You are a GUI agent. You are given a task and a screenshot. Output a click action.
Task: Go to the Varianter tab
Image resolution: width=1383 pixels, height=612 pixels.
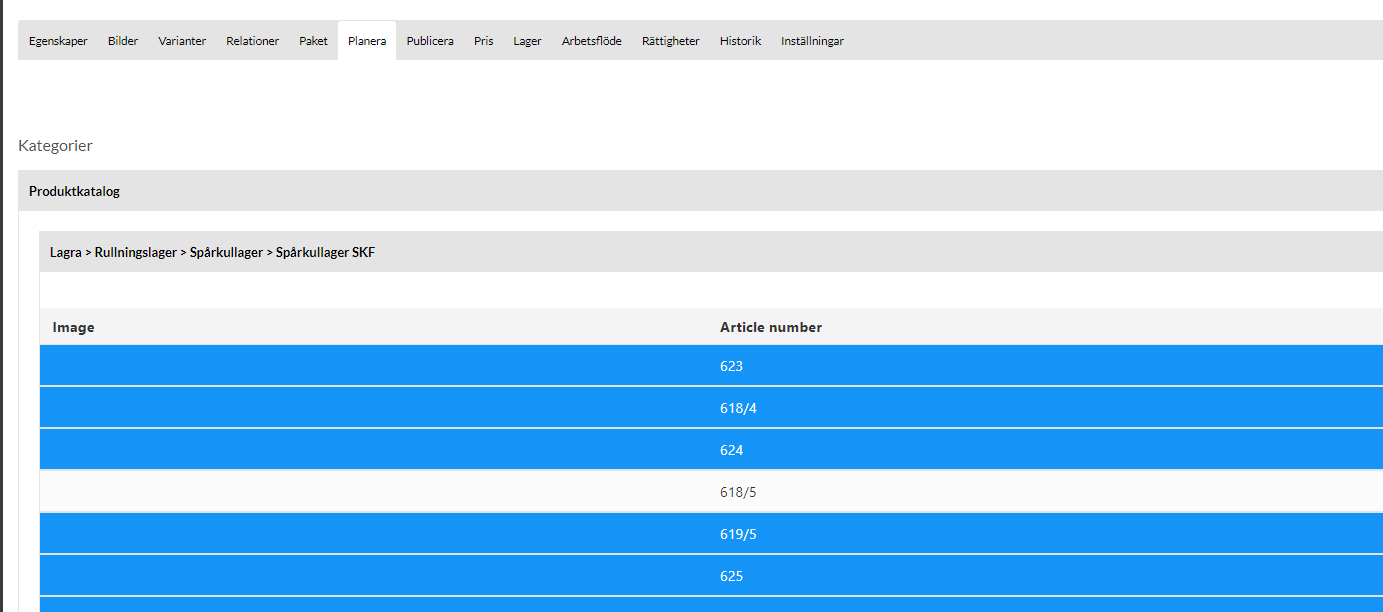pos(182,41)
